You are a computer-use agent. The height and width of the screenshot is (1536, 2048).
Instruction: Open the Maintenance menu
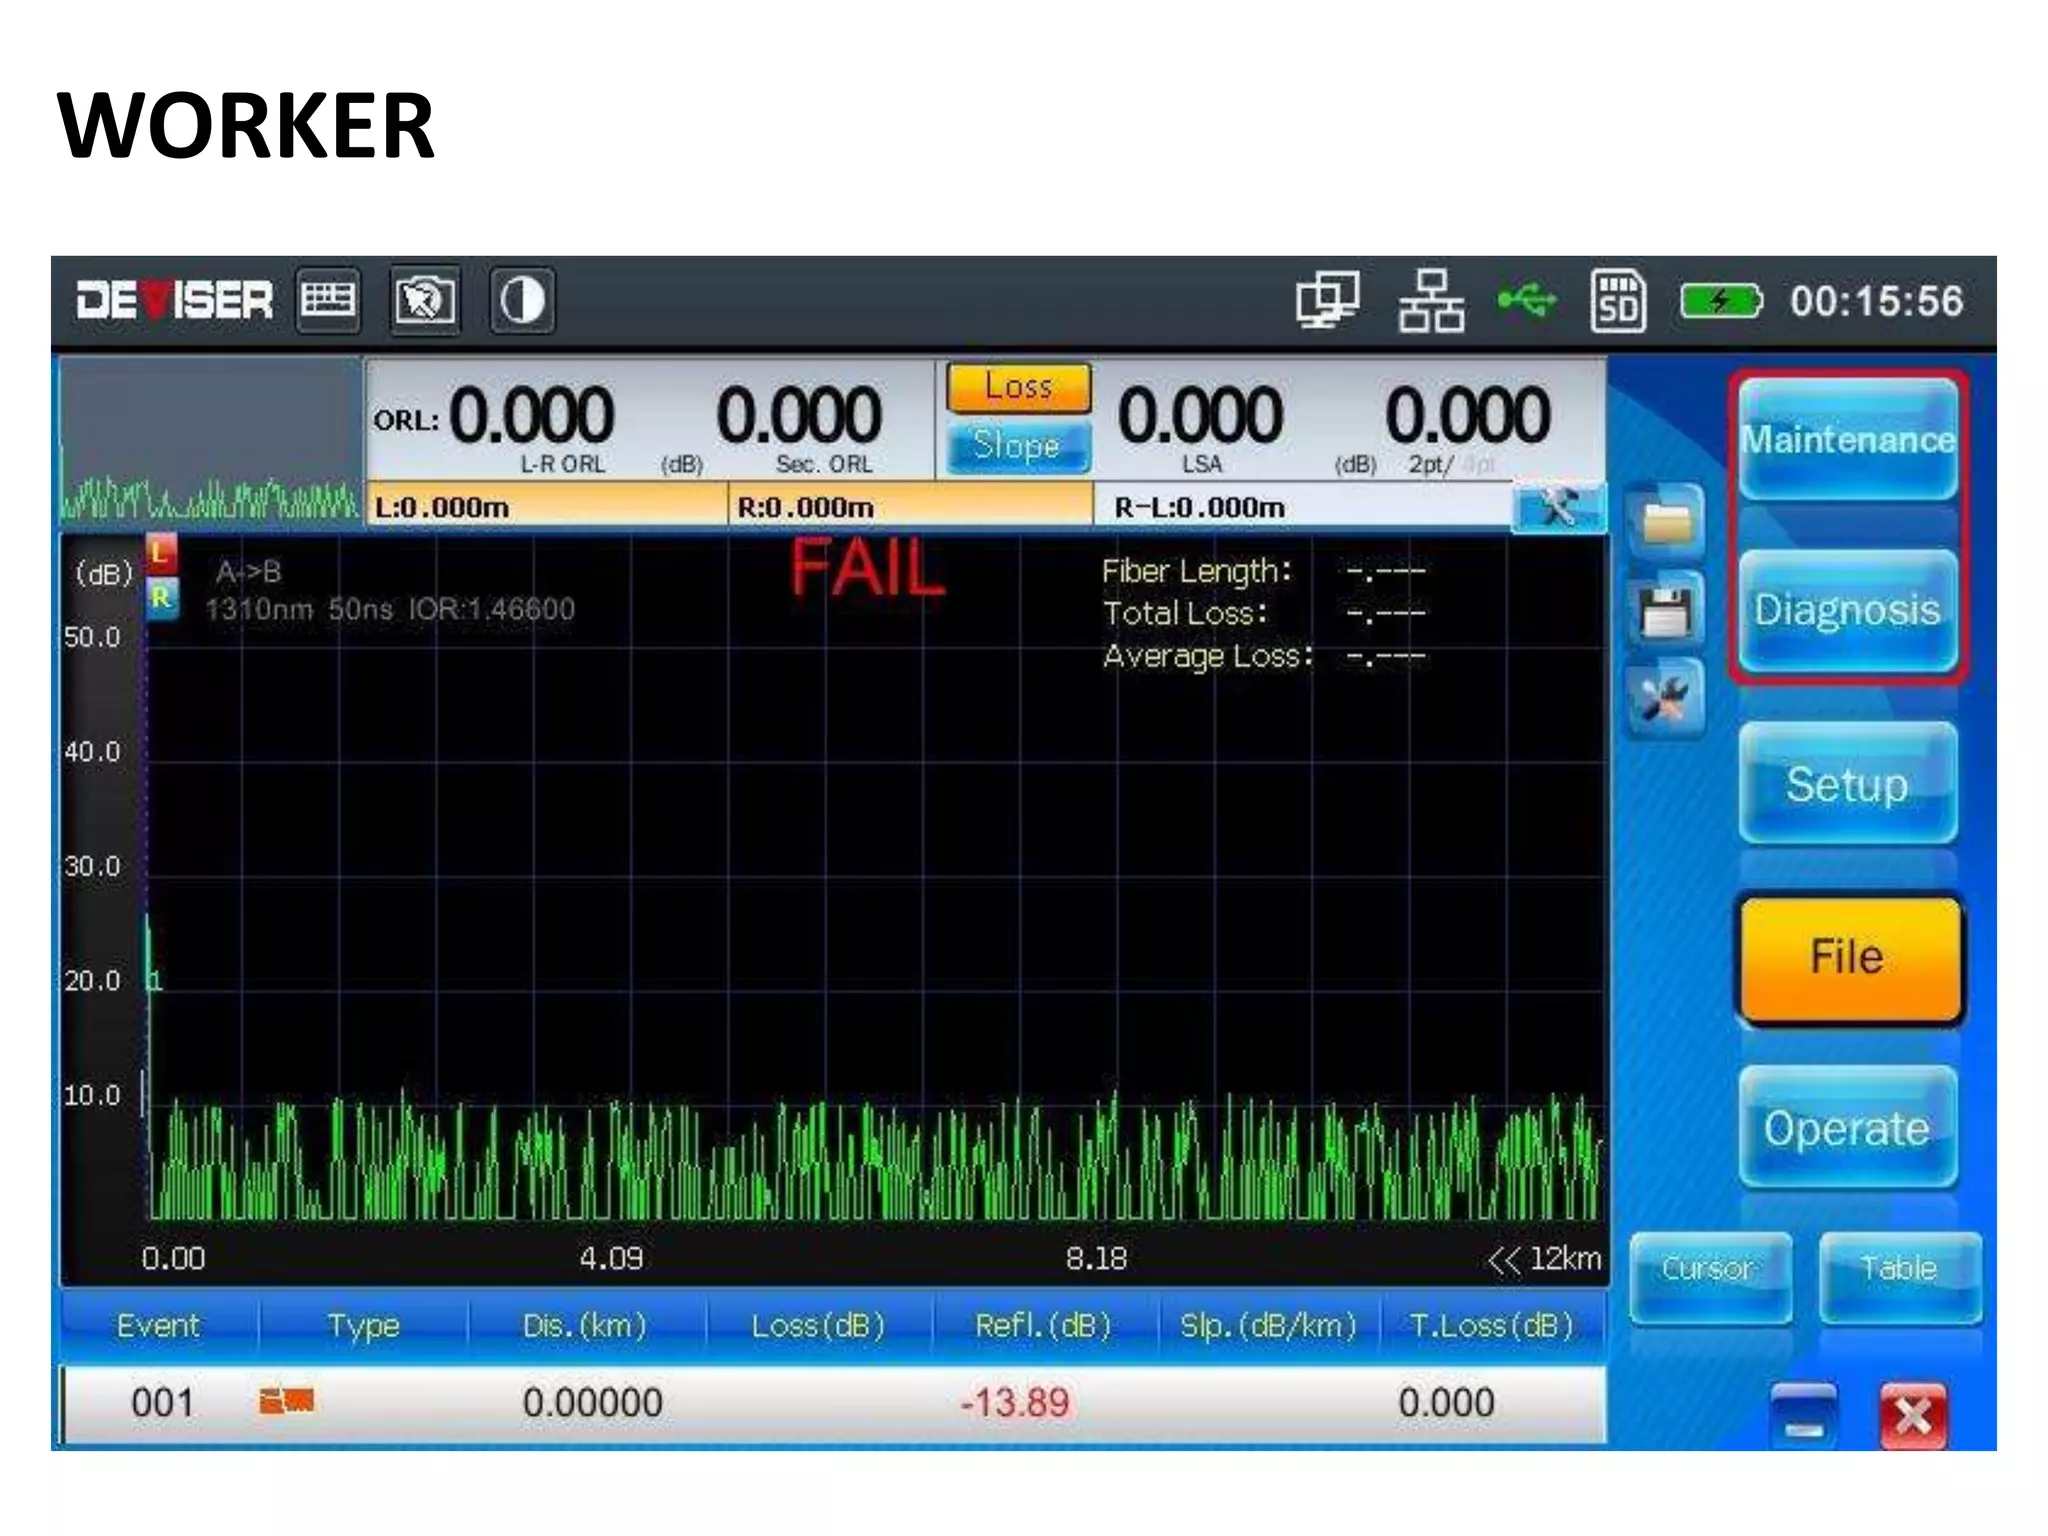tap(1847, 440)
